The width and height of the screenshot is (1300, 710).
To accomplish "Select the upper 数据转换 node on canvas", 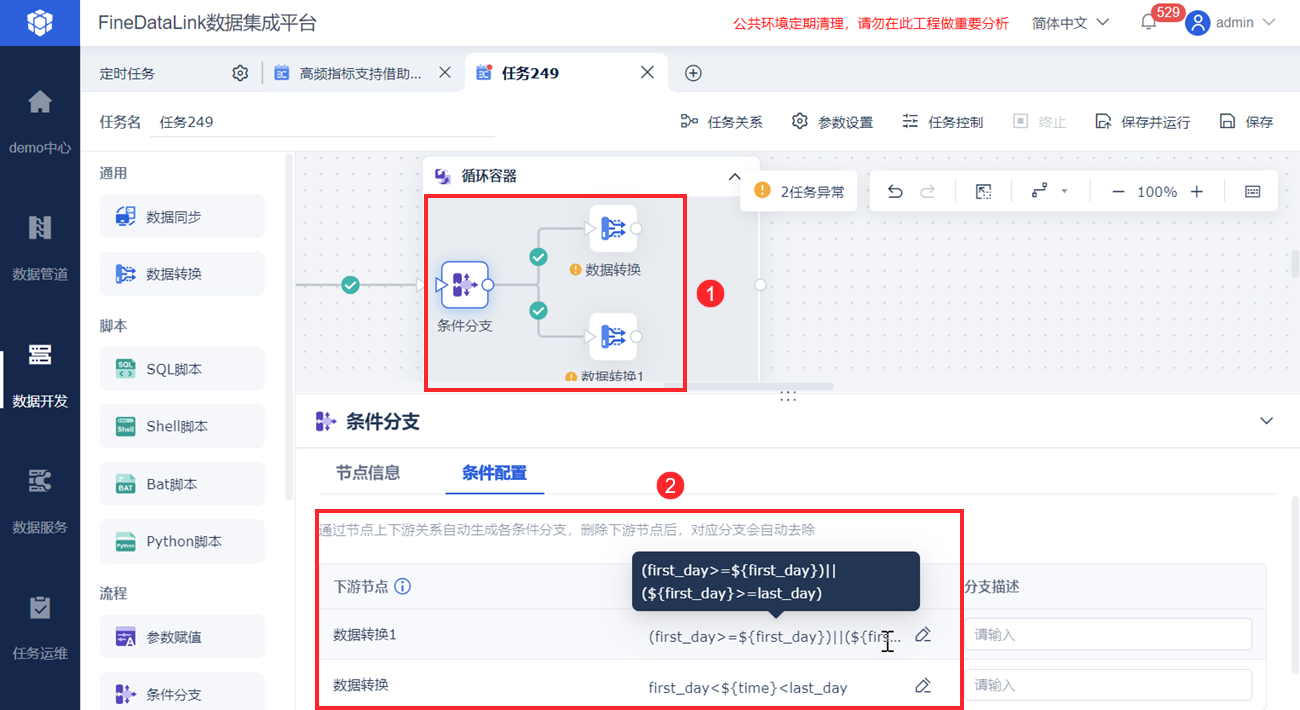I will [x=613, y=229].
